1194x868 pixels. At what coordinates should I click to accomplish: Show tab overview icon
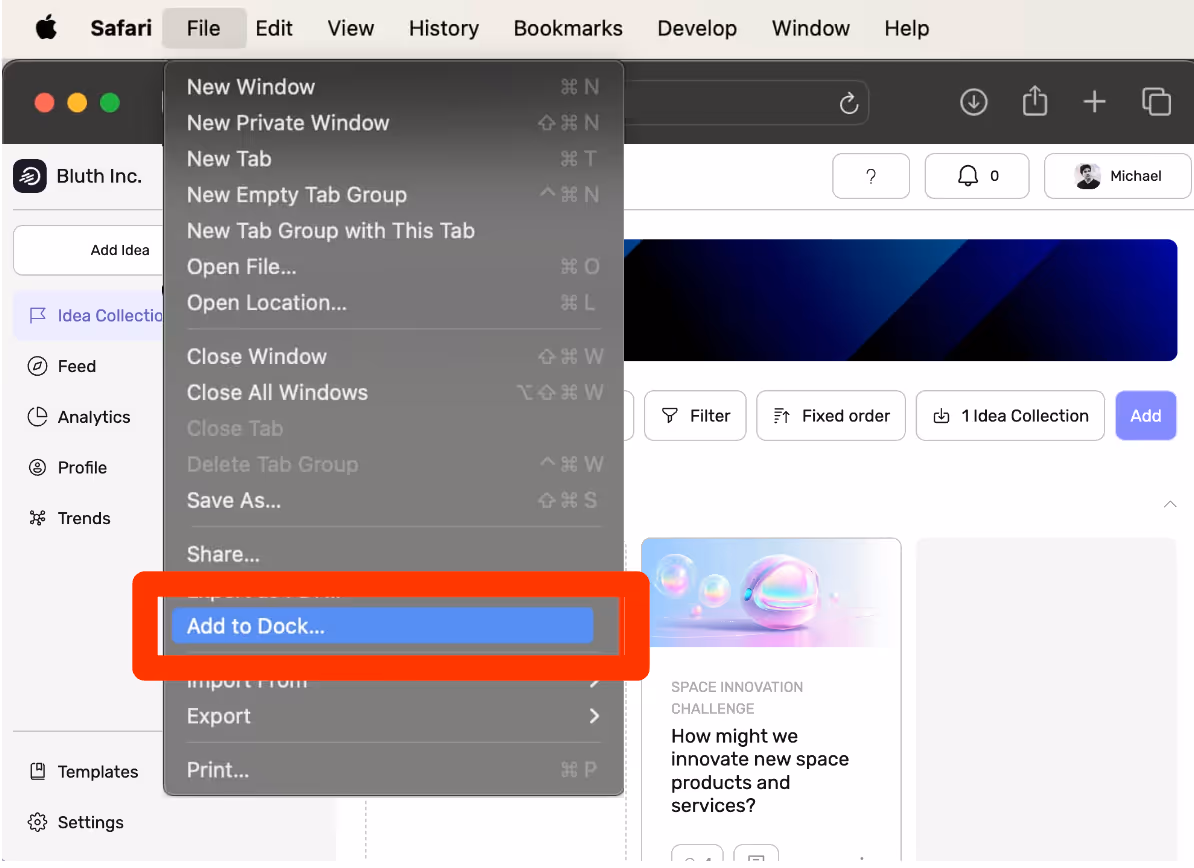pos(1156,102)
